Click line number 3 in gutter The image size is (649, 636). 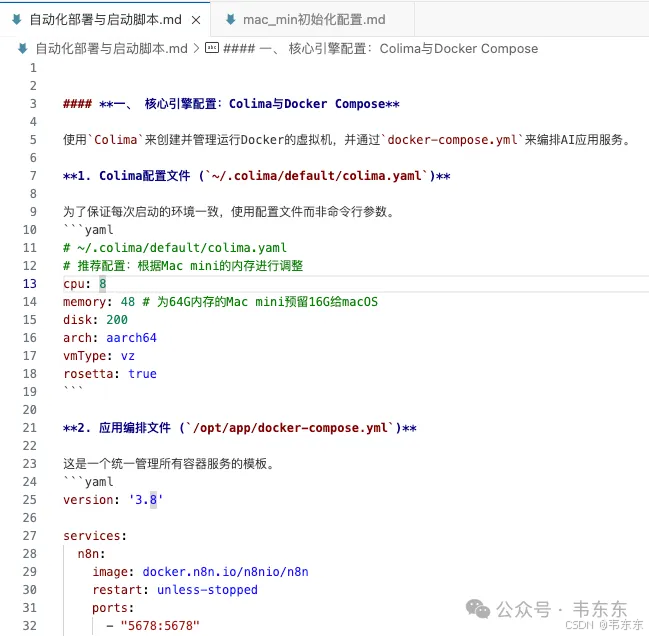pyautogui.click(x=33, y=103)
